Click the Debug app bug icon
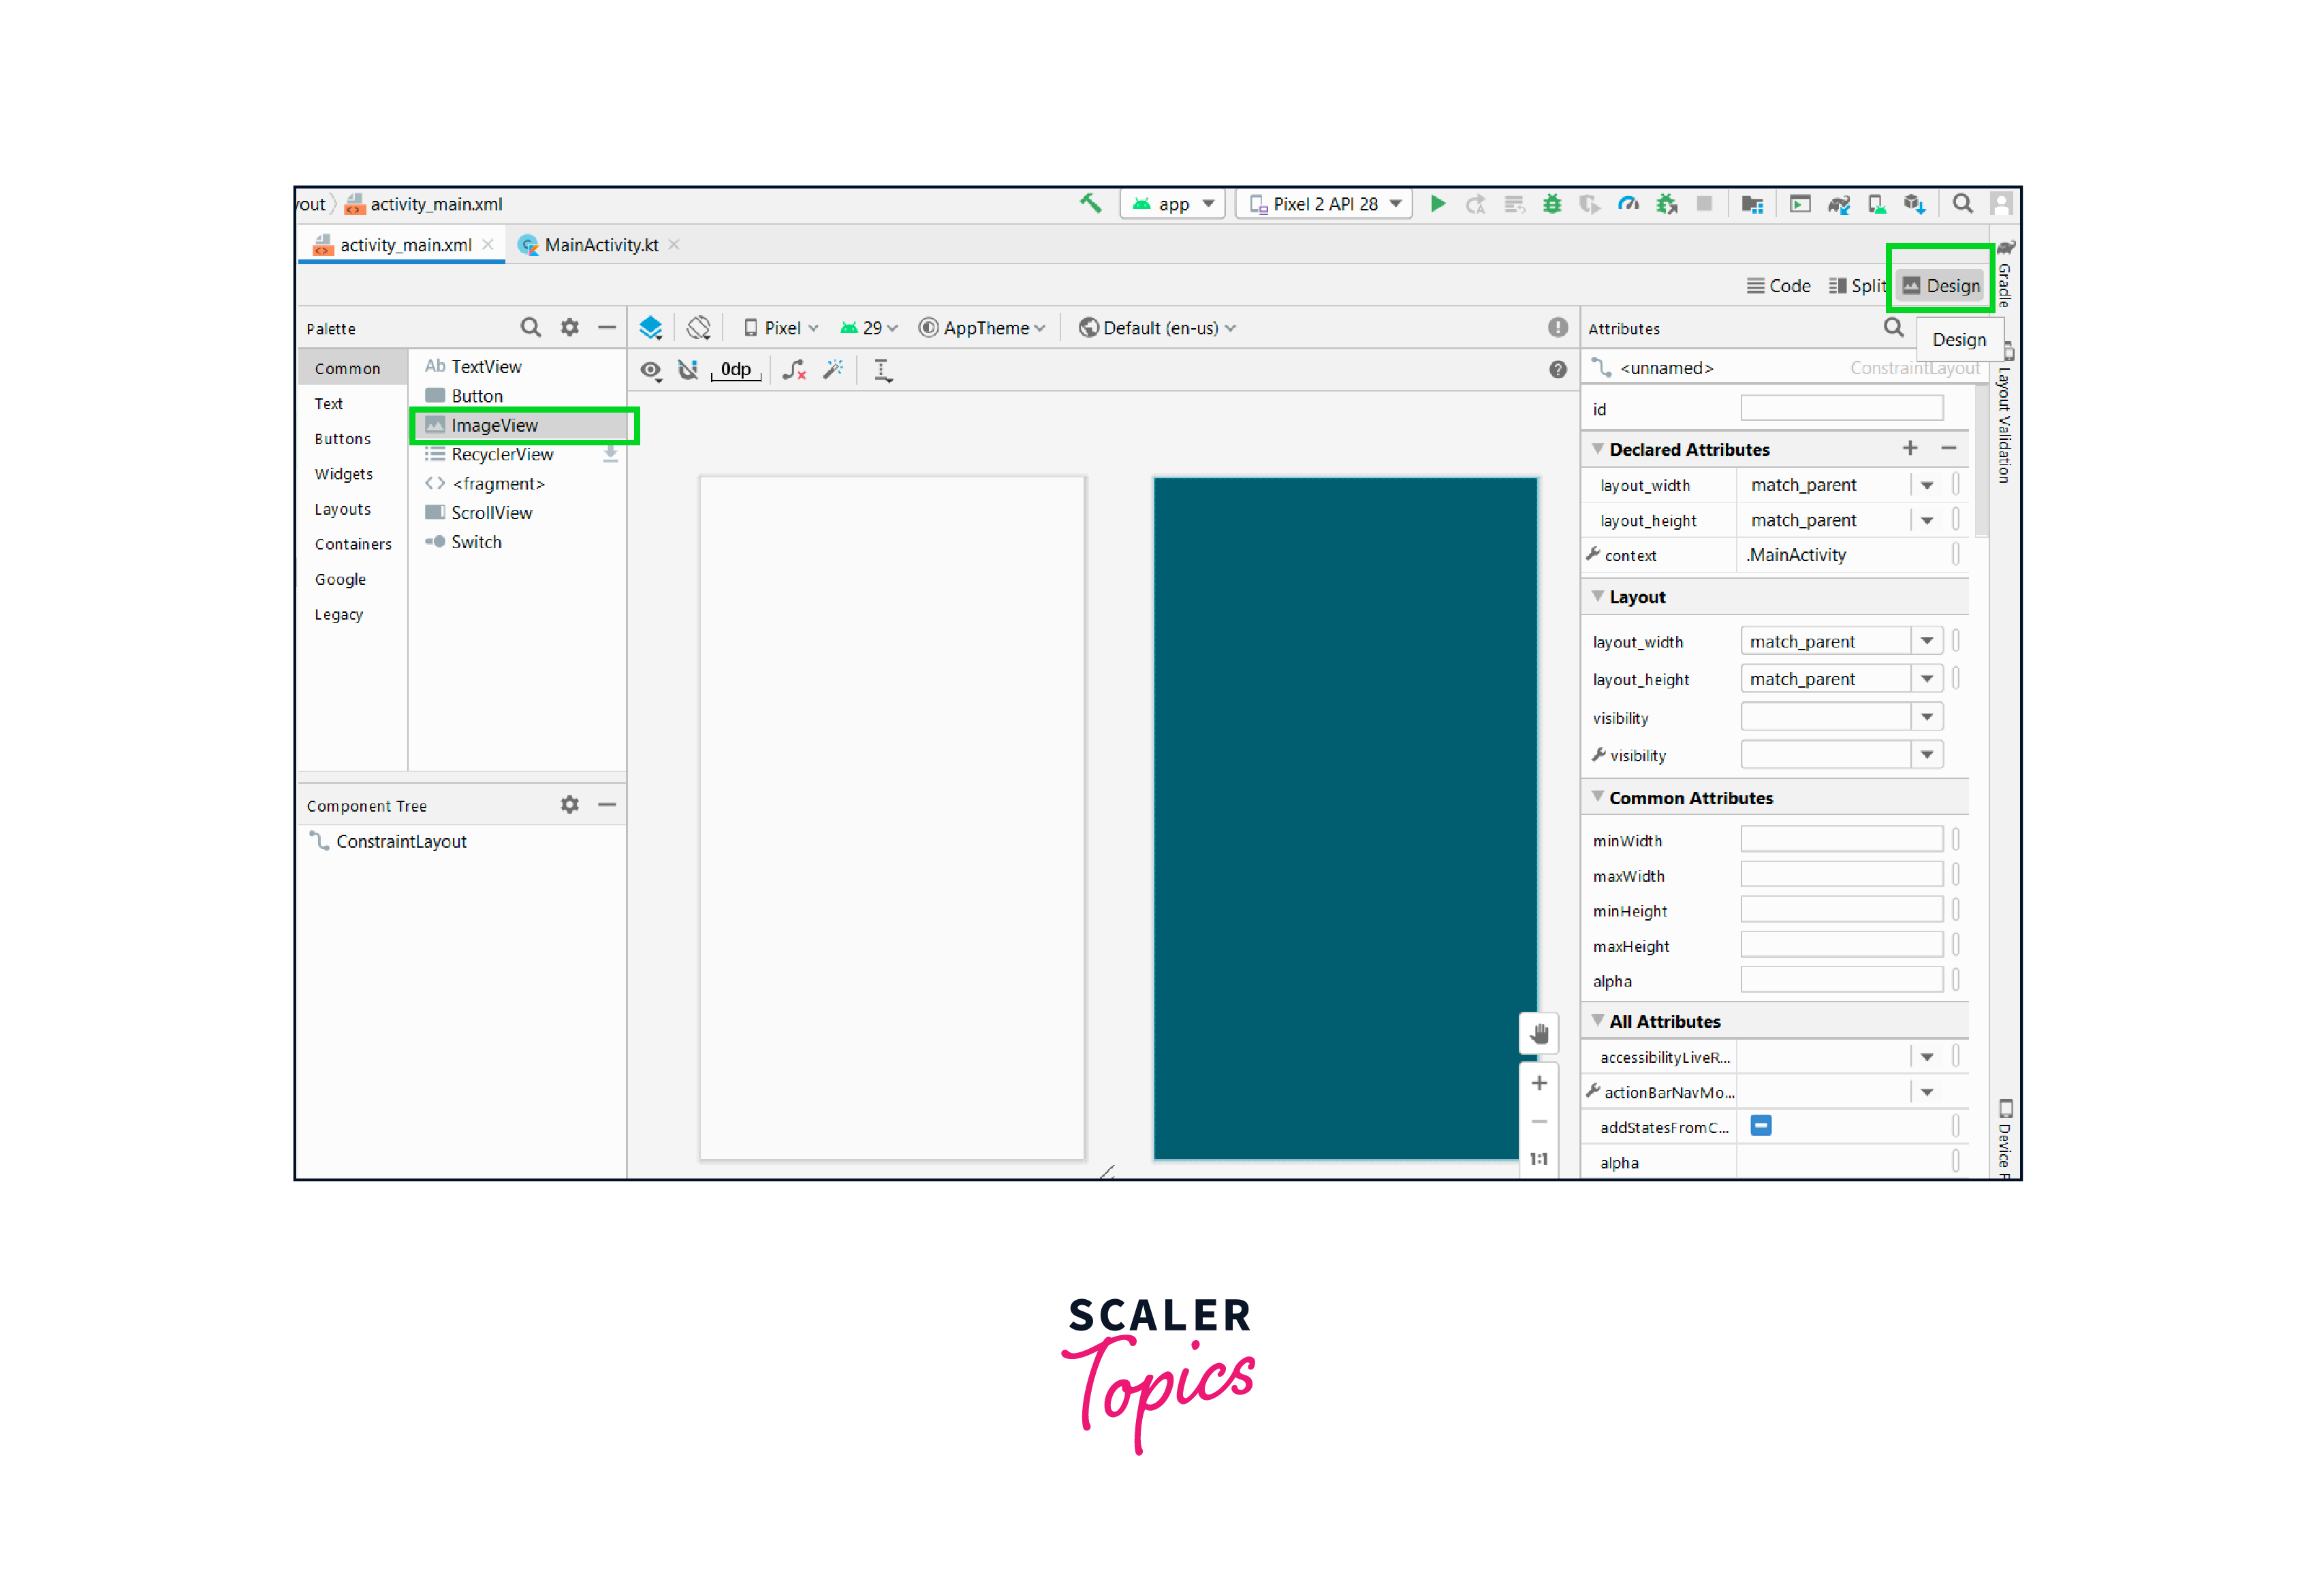This screenshot has height=1596, width=2317. pos(1551,204)
